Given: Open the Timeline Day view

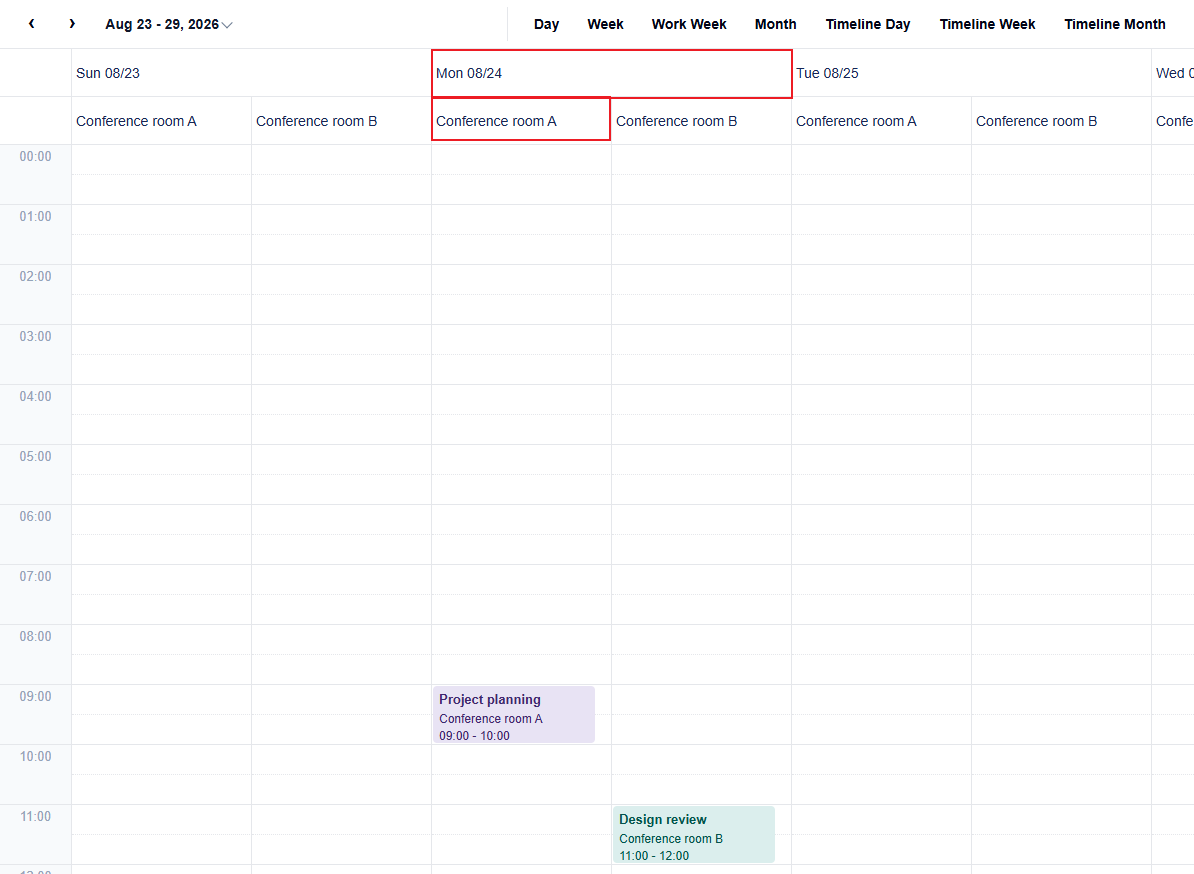Looking at the screenshot, I should [867, 24].
